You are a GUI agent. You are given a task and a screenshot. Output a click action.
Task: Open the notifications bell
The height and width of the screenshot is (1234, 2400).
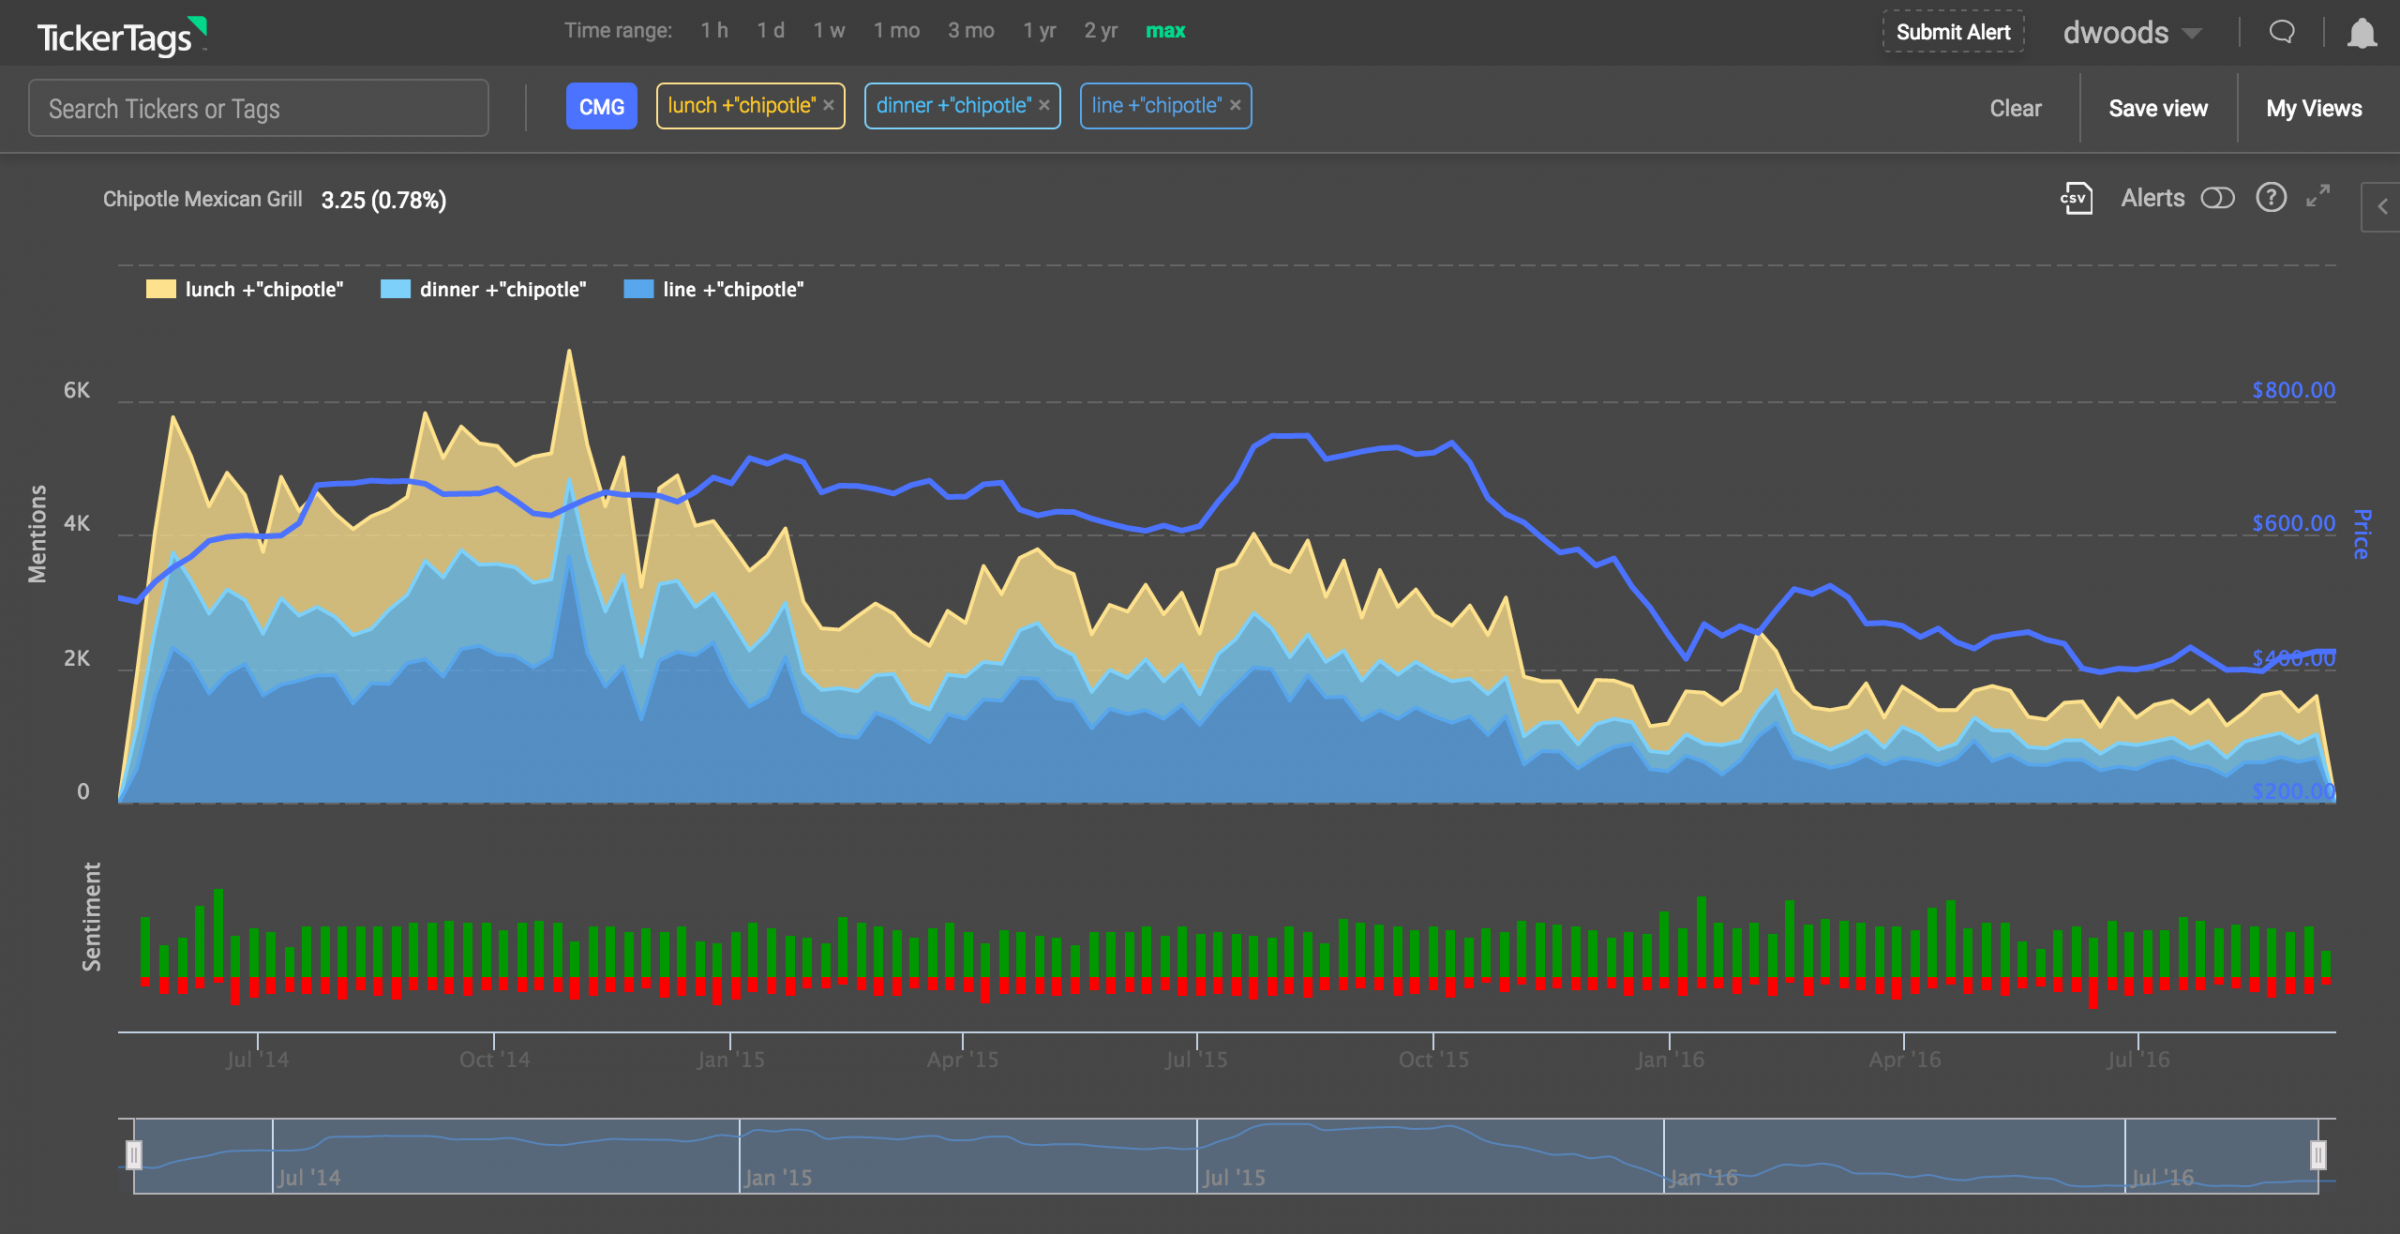[2361, 33]
